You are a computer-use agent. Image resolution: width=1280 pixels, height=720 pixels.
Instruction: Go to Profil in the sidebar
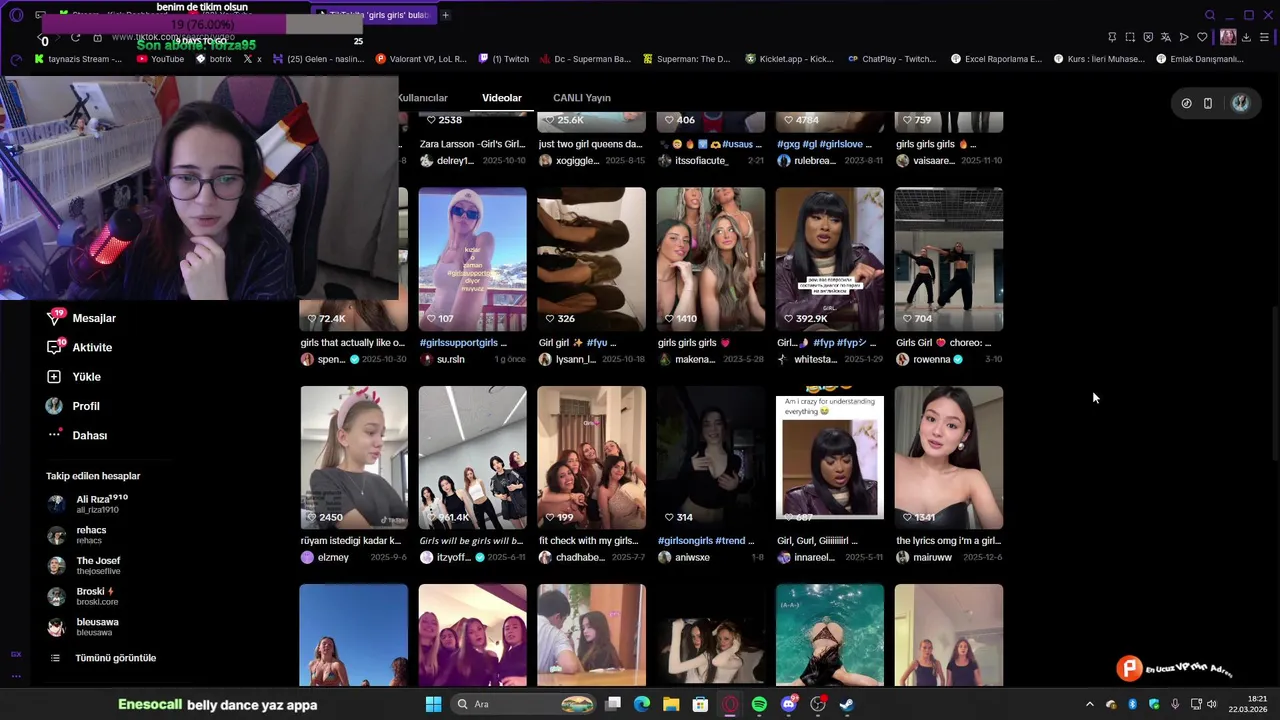73,406
